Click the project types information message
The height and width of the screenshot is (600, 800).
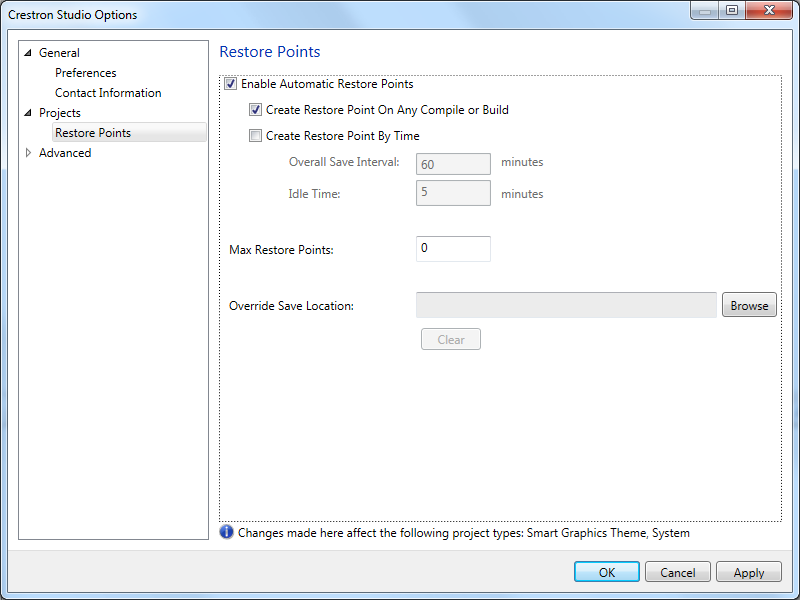tap(464, 533)
